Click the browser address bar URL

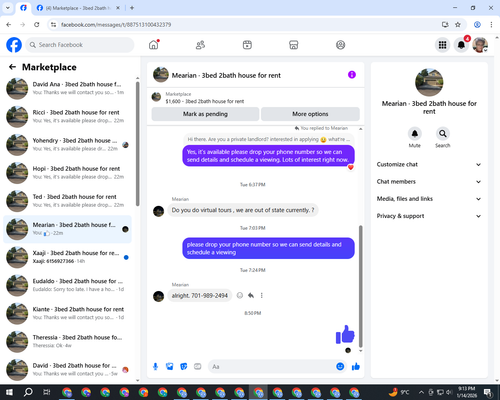[x=116, y=25]
